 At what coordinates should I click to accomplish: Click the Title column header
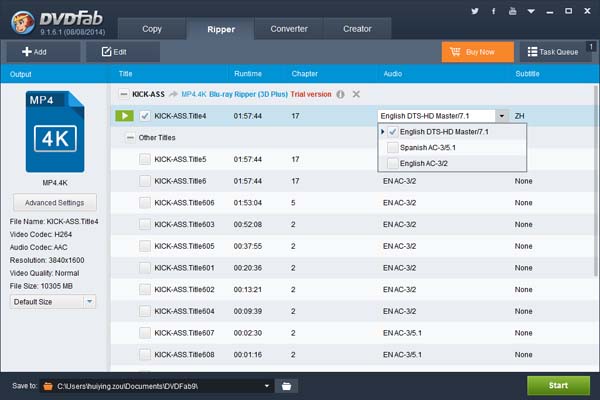click(126, 73)
